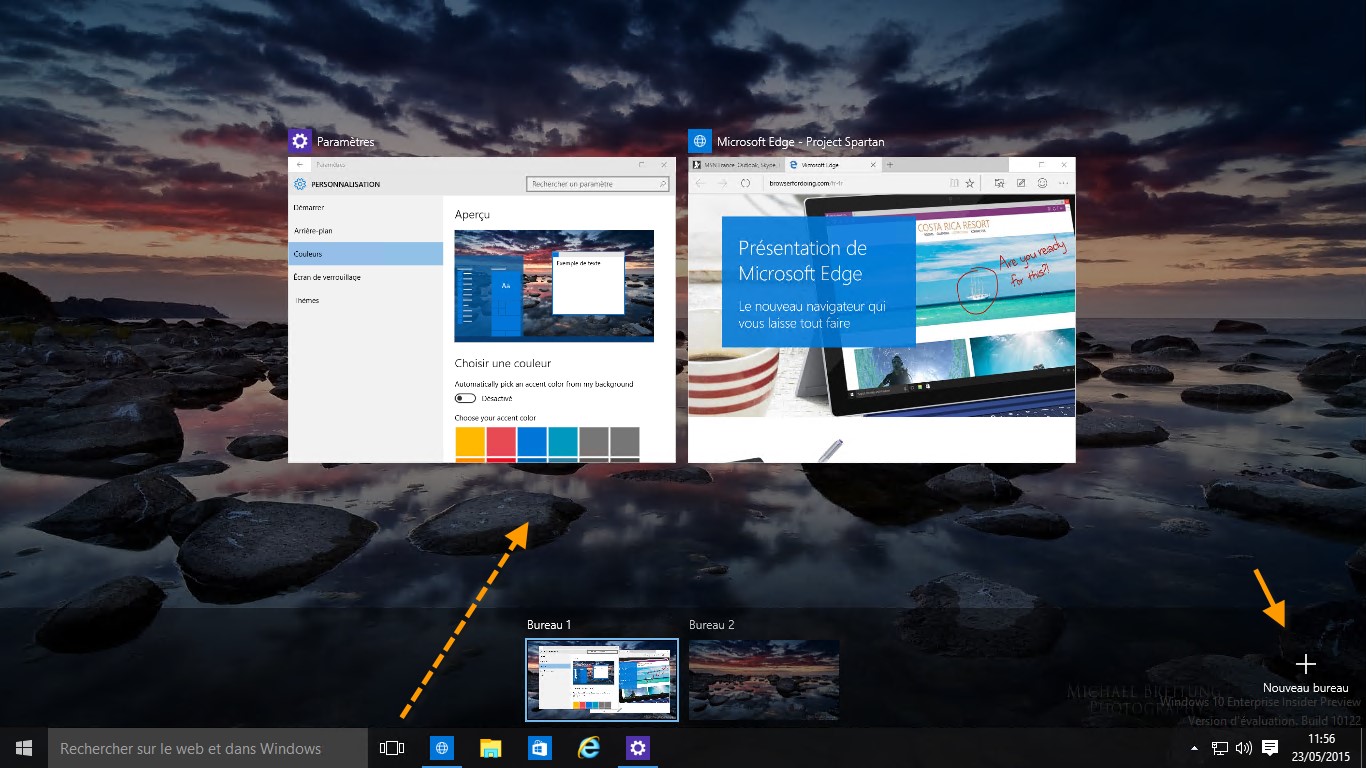Launch Internet Explorer from the taskbar
The image size is (1366, 768).
589,748
